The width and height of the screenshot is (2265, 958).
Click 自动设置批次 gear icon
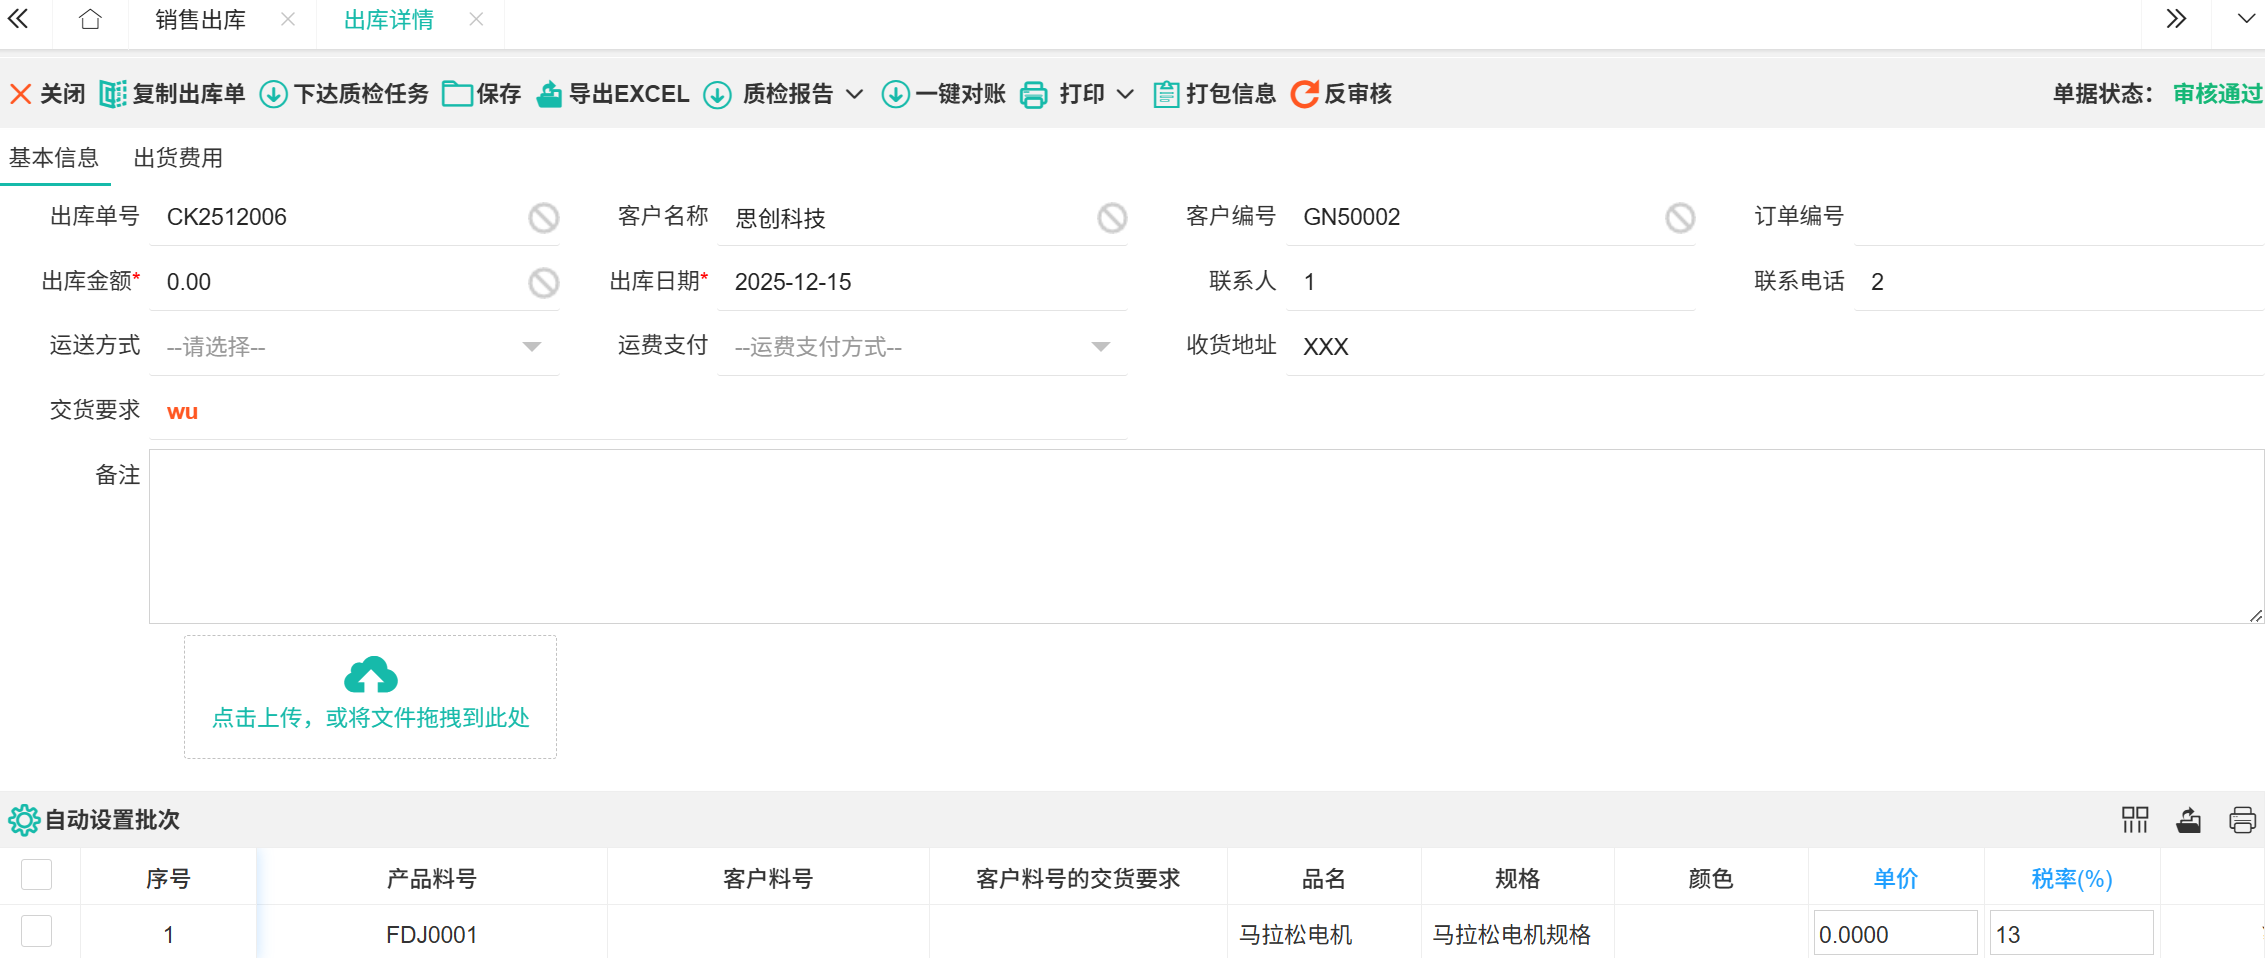tap(23, 820)
